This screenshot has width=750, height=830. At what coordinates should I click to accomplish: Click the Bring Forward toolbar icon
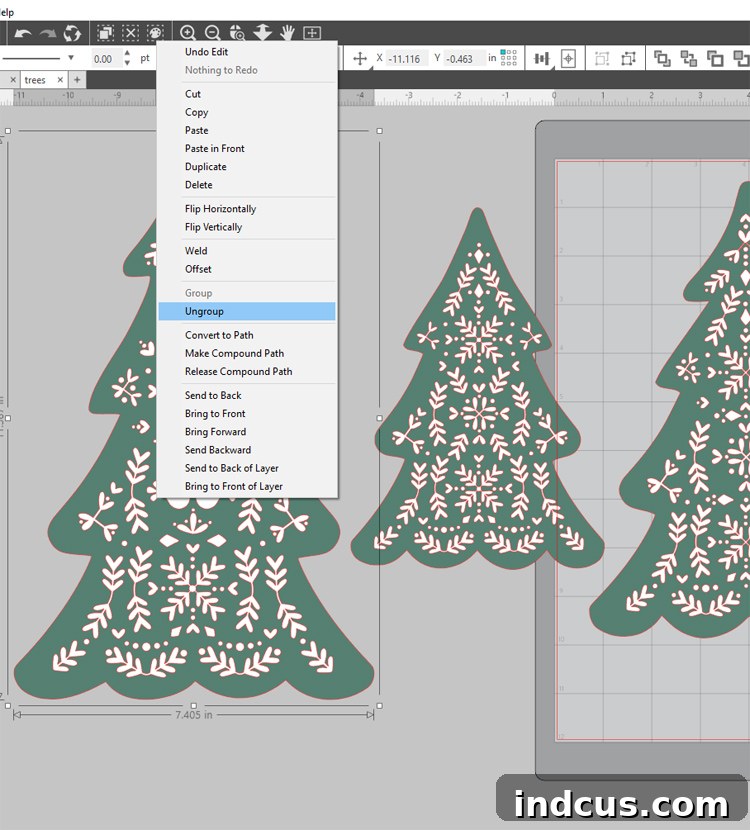click(x=715, y=58)
